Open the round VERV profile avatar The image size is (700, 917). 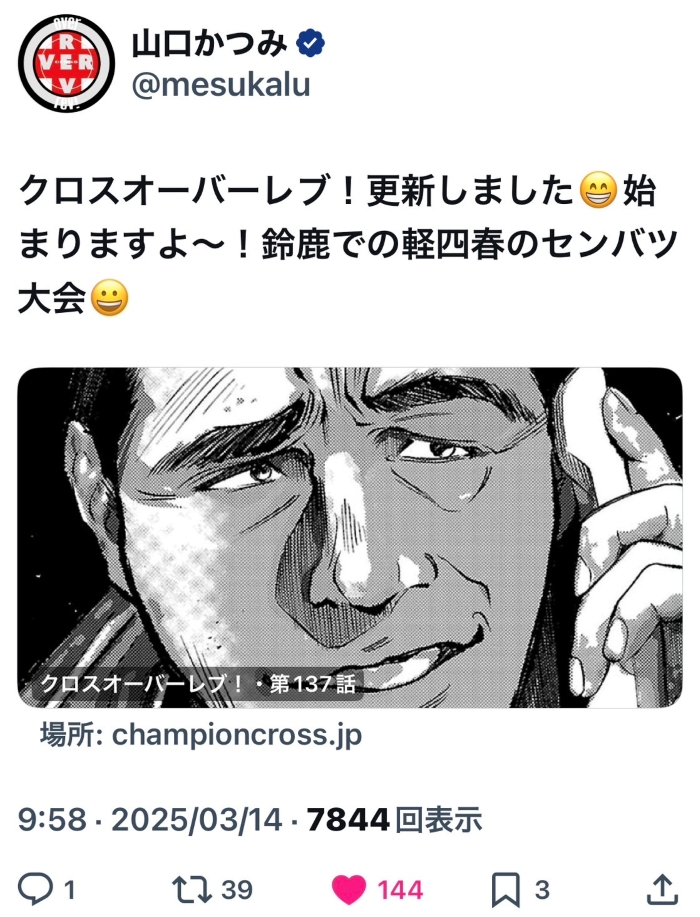coord(65,64)
